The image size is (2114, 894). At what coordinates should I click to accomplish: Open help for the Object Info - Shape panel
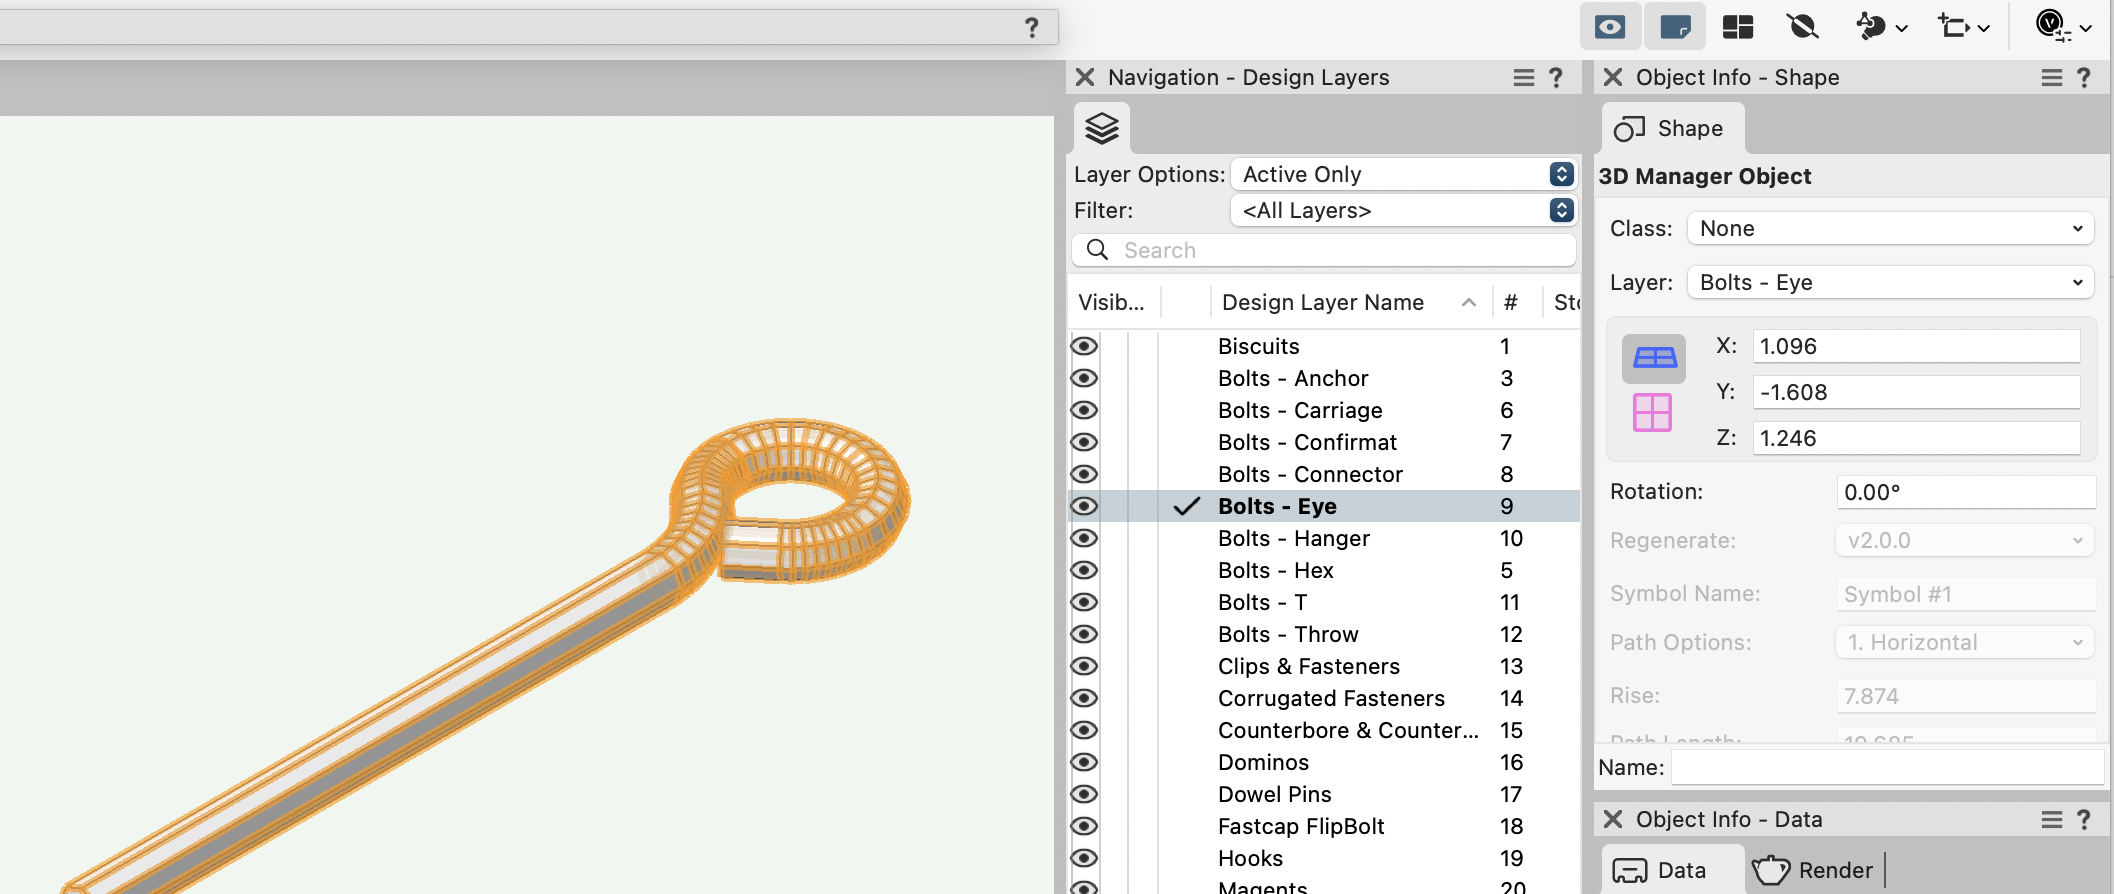(2084, 78)
